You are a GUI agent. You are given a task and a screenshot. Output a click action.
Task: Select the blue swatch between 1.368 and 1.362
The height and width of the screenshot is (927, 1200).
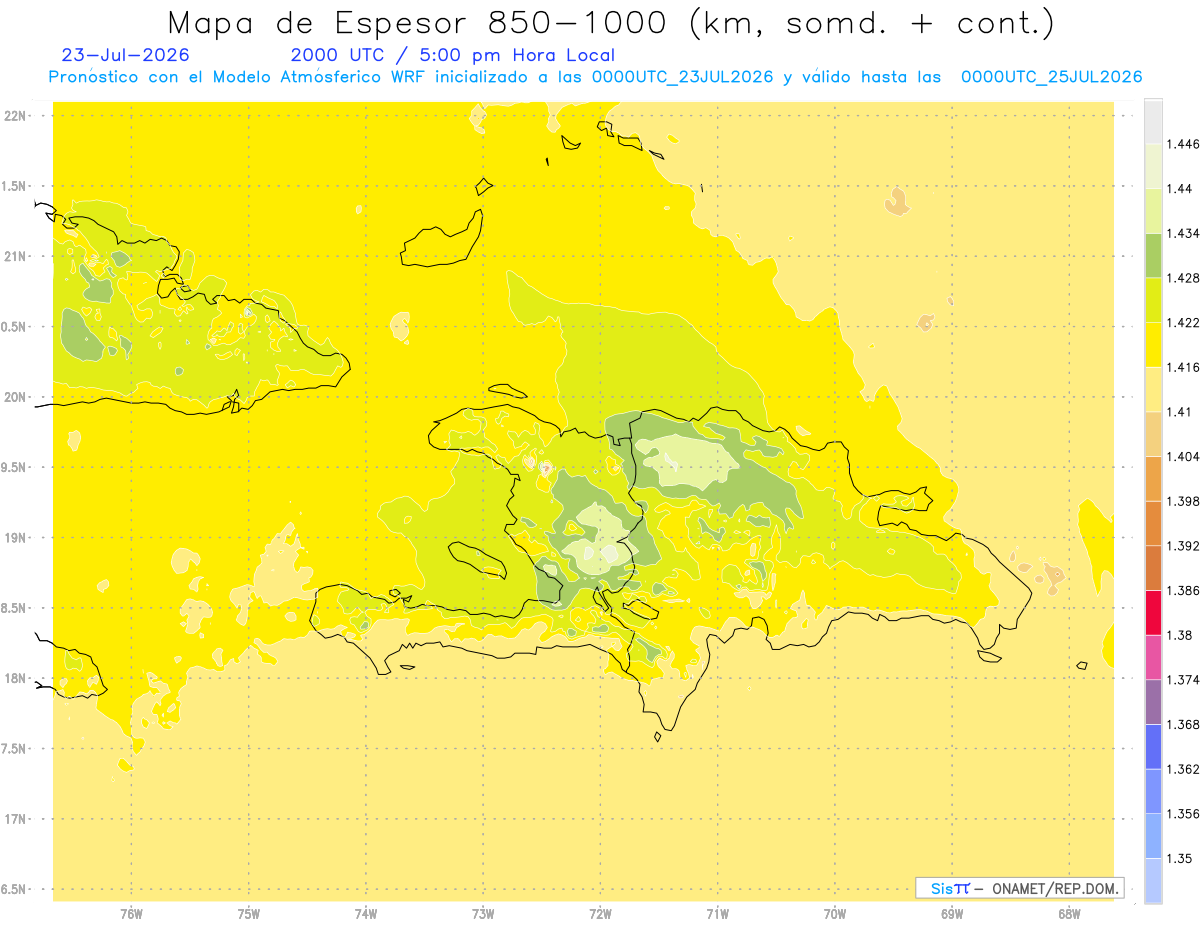coord(1153,746)
